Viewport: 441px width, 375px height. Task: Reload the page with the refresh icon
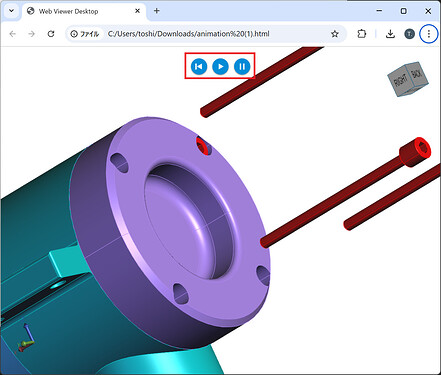point(51,34)
